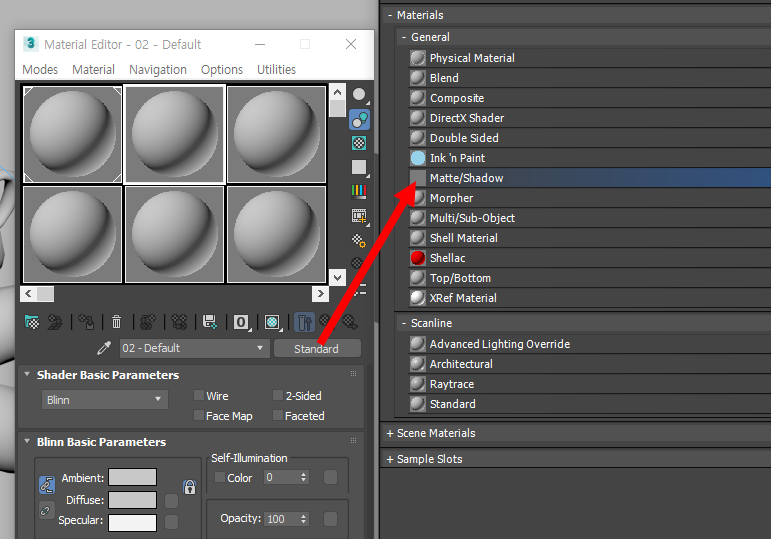
Task: Enable the Self-Illumination Color checkbox
Action: coord(220,478)
